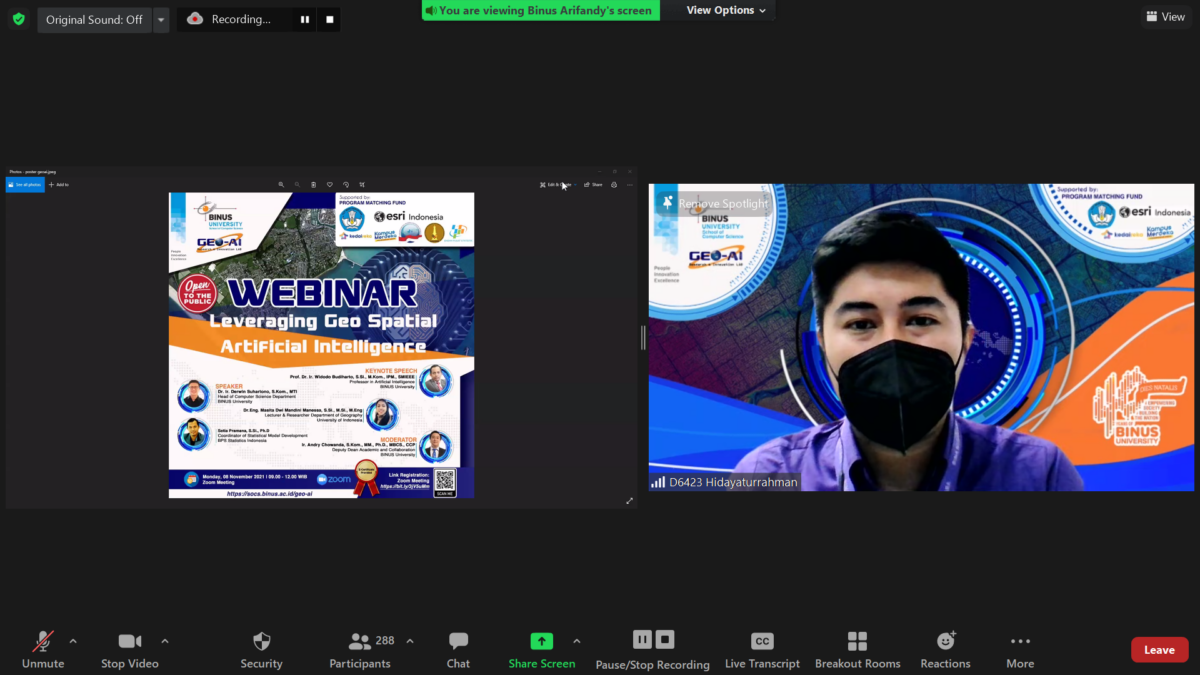Leave the meeting
1200x675 pixels.
tap(1160, 650)
